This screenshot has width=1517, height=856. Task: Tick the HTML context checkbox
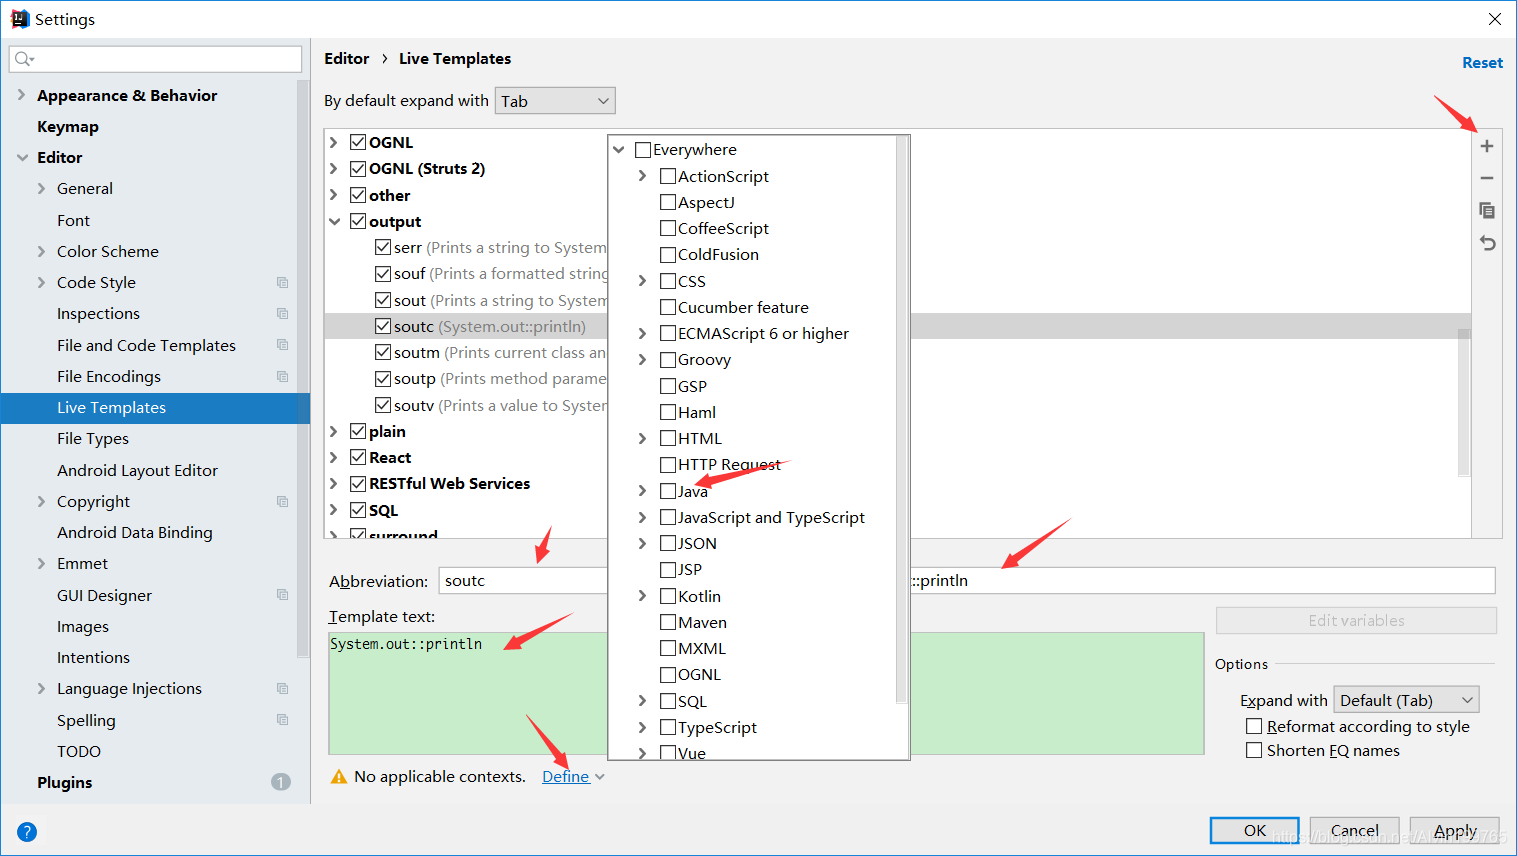pyautogui.click(x=668, y=438)
